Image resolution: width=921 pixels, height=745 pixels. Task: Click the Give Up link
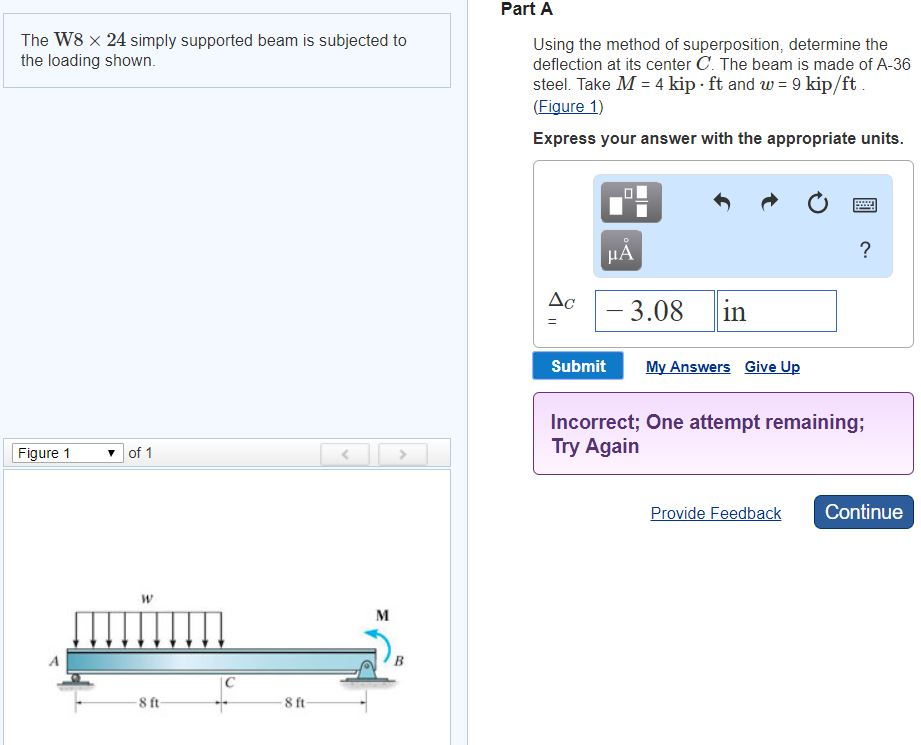click(x=772, y=367)
